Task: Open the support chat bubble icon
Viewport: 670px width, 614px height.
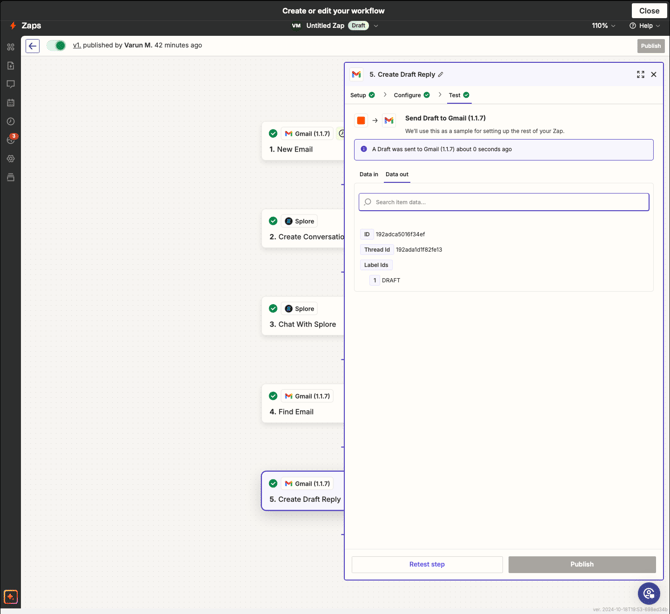Action: tap(649, 593)
